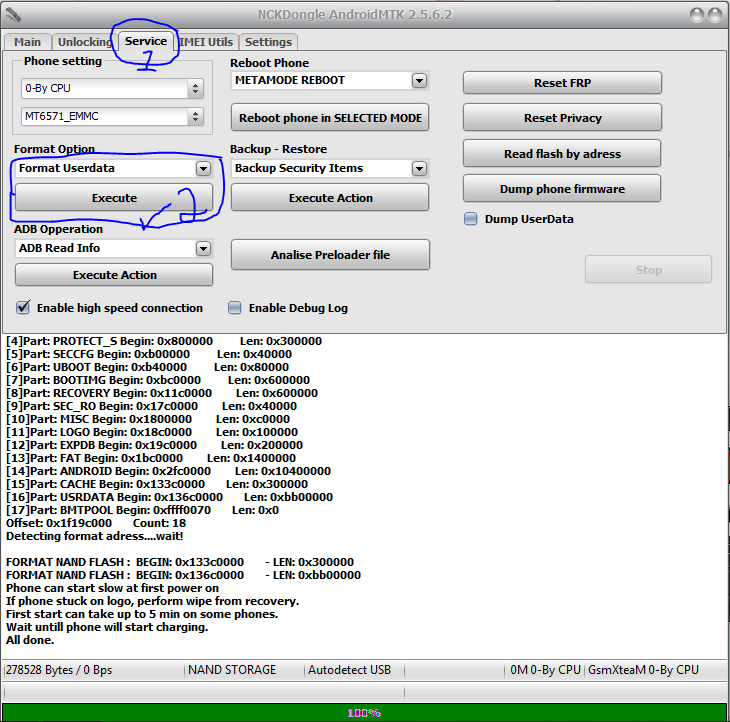Click 'Autodetect USB' in status bar
This screenshot has width=730, height=722.
[349, 670]
